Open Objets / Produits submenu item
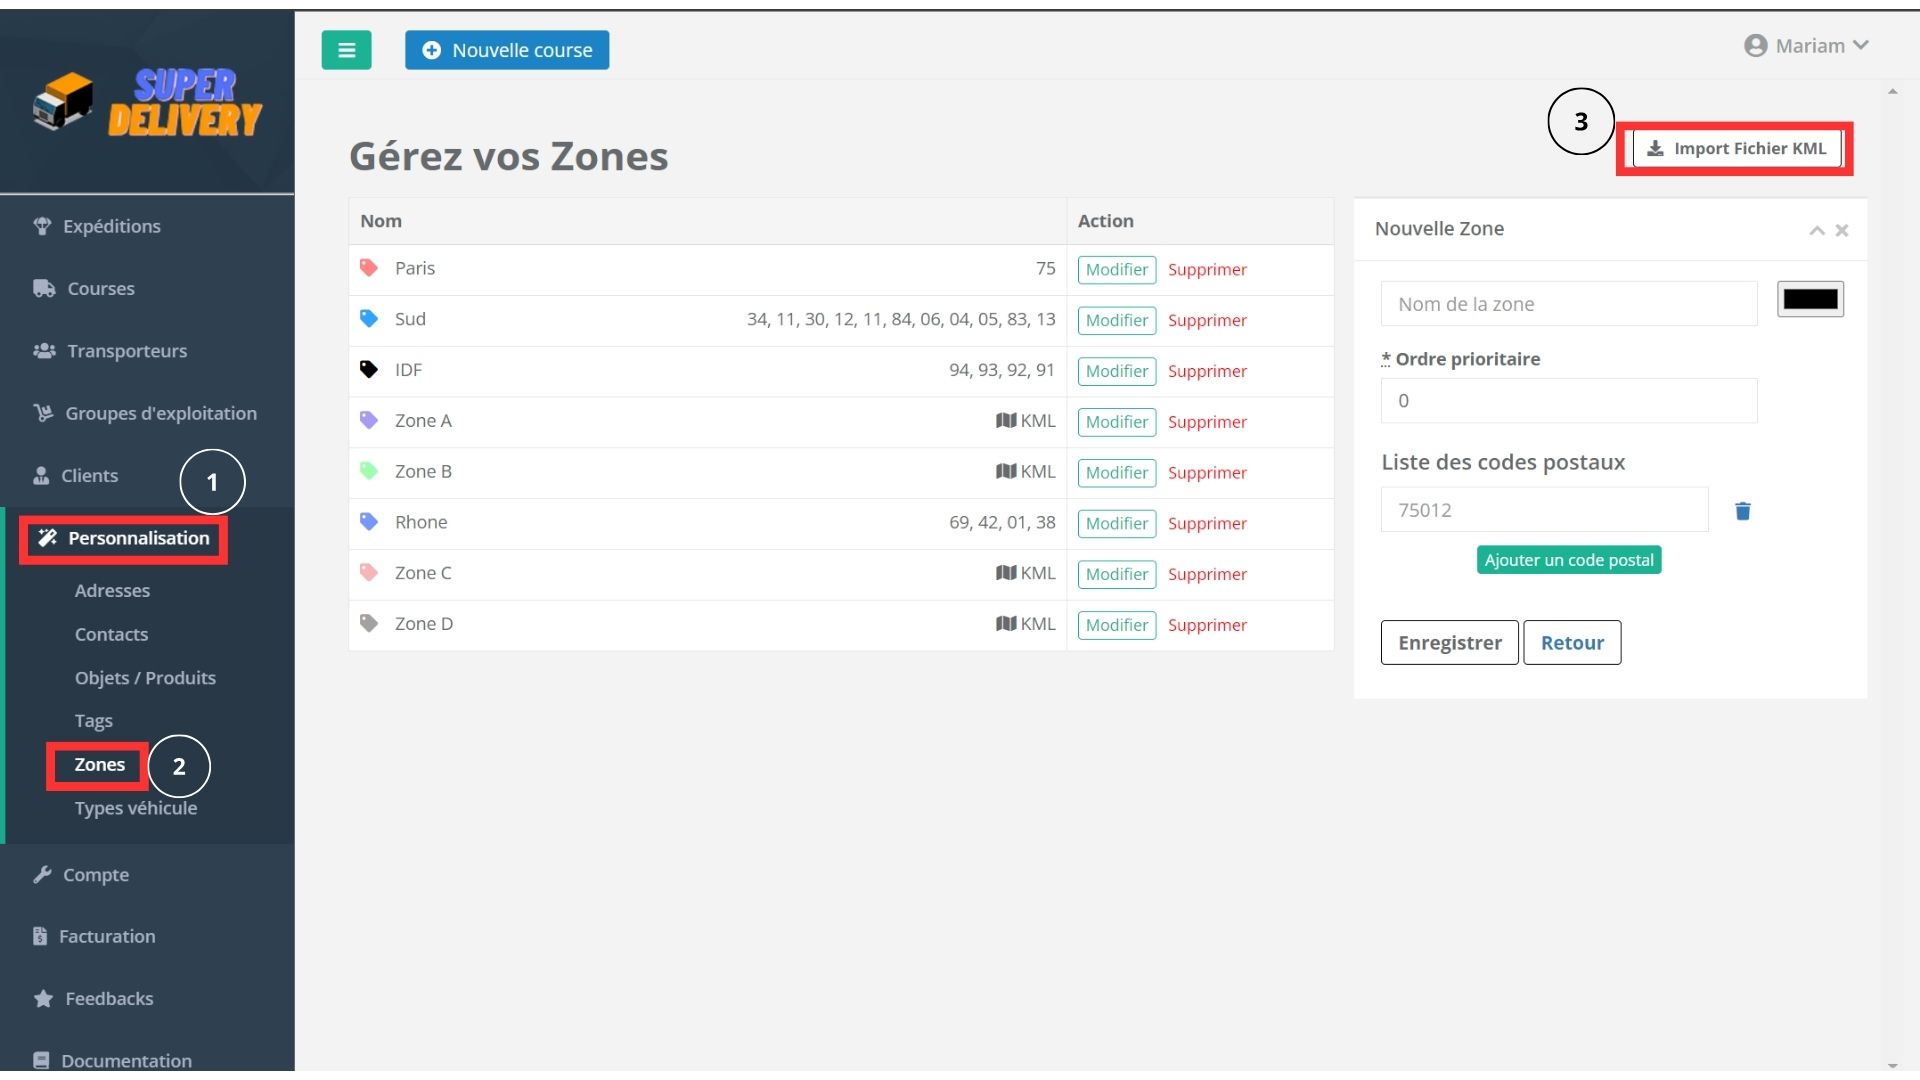Viewport: 1920px width, 1080px height. click(145, 678)
